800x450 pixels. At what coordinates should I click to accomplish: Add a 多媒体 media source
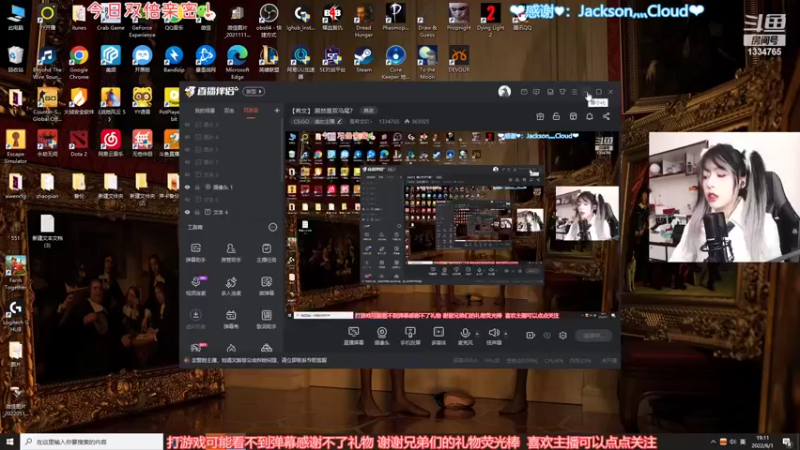click(x=438, y=336)
